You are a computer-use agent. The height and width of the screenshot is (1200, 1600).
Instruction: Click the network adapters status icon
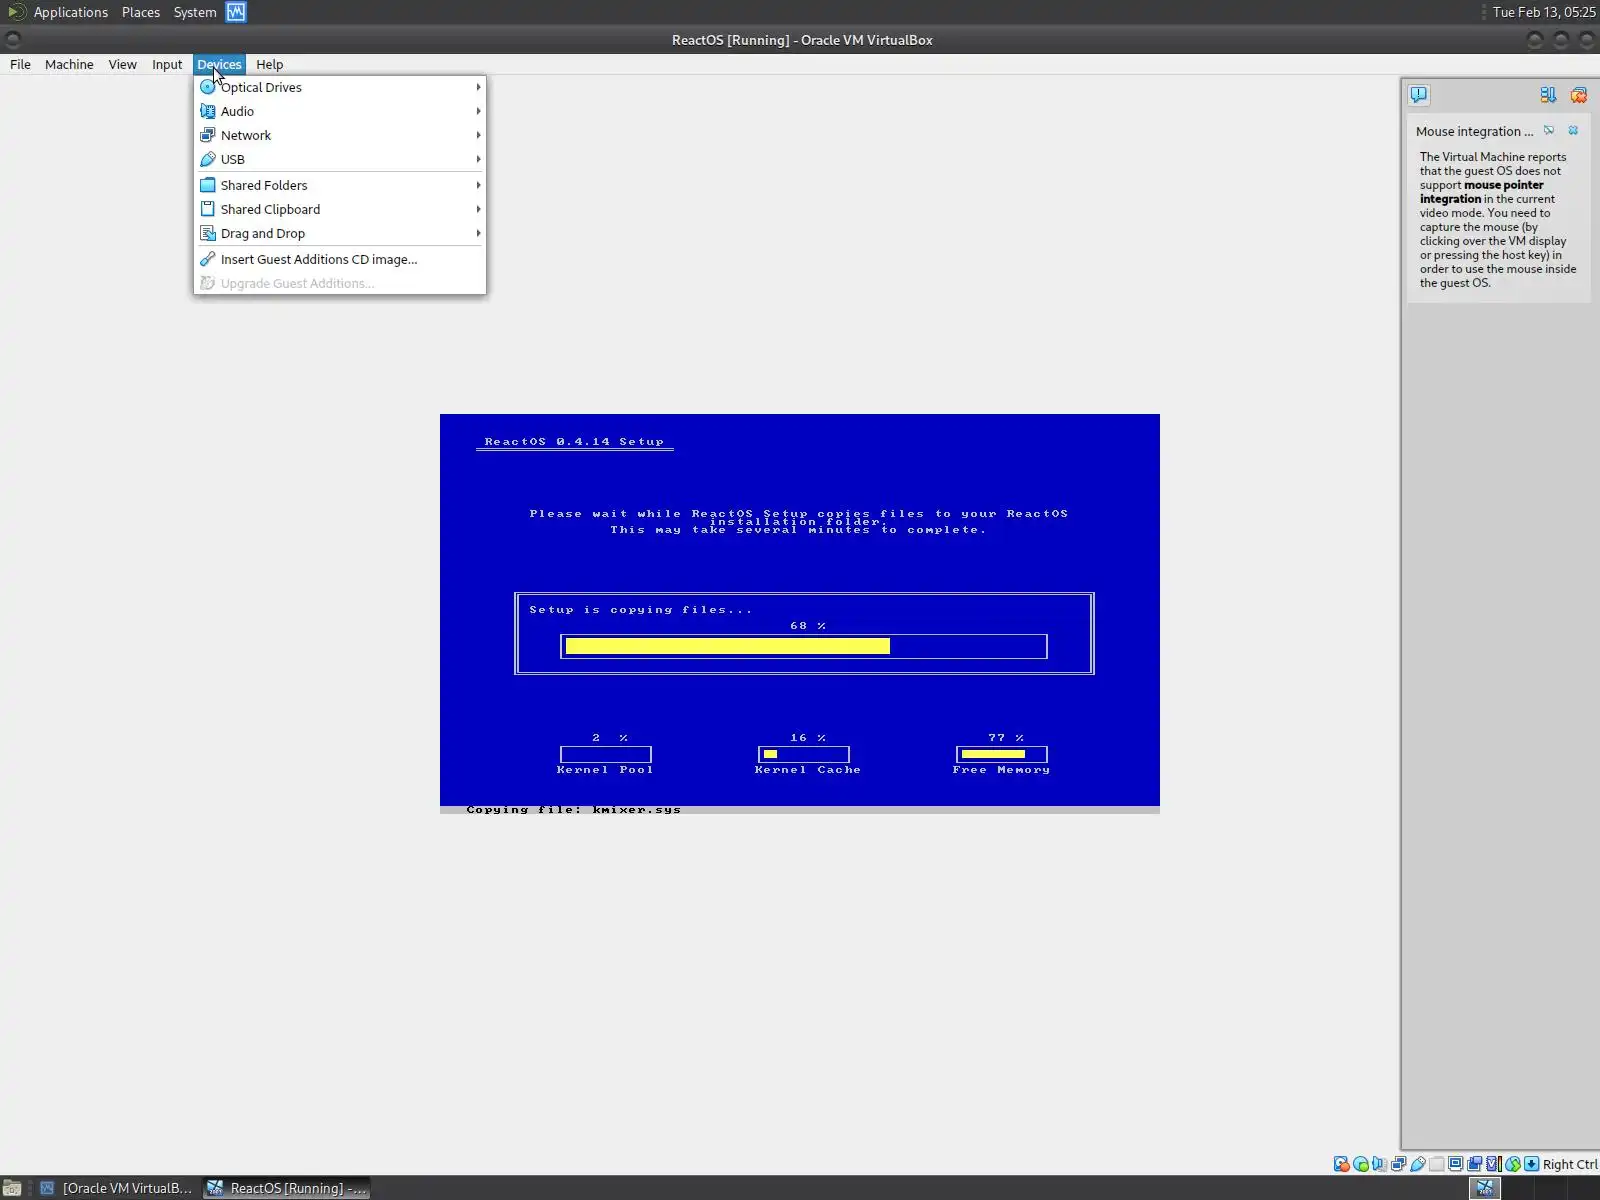pyautogui.click(x=1399, y=1164)
